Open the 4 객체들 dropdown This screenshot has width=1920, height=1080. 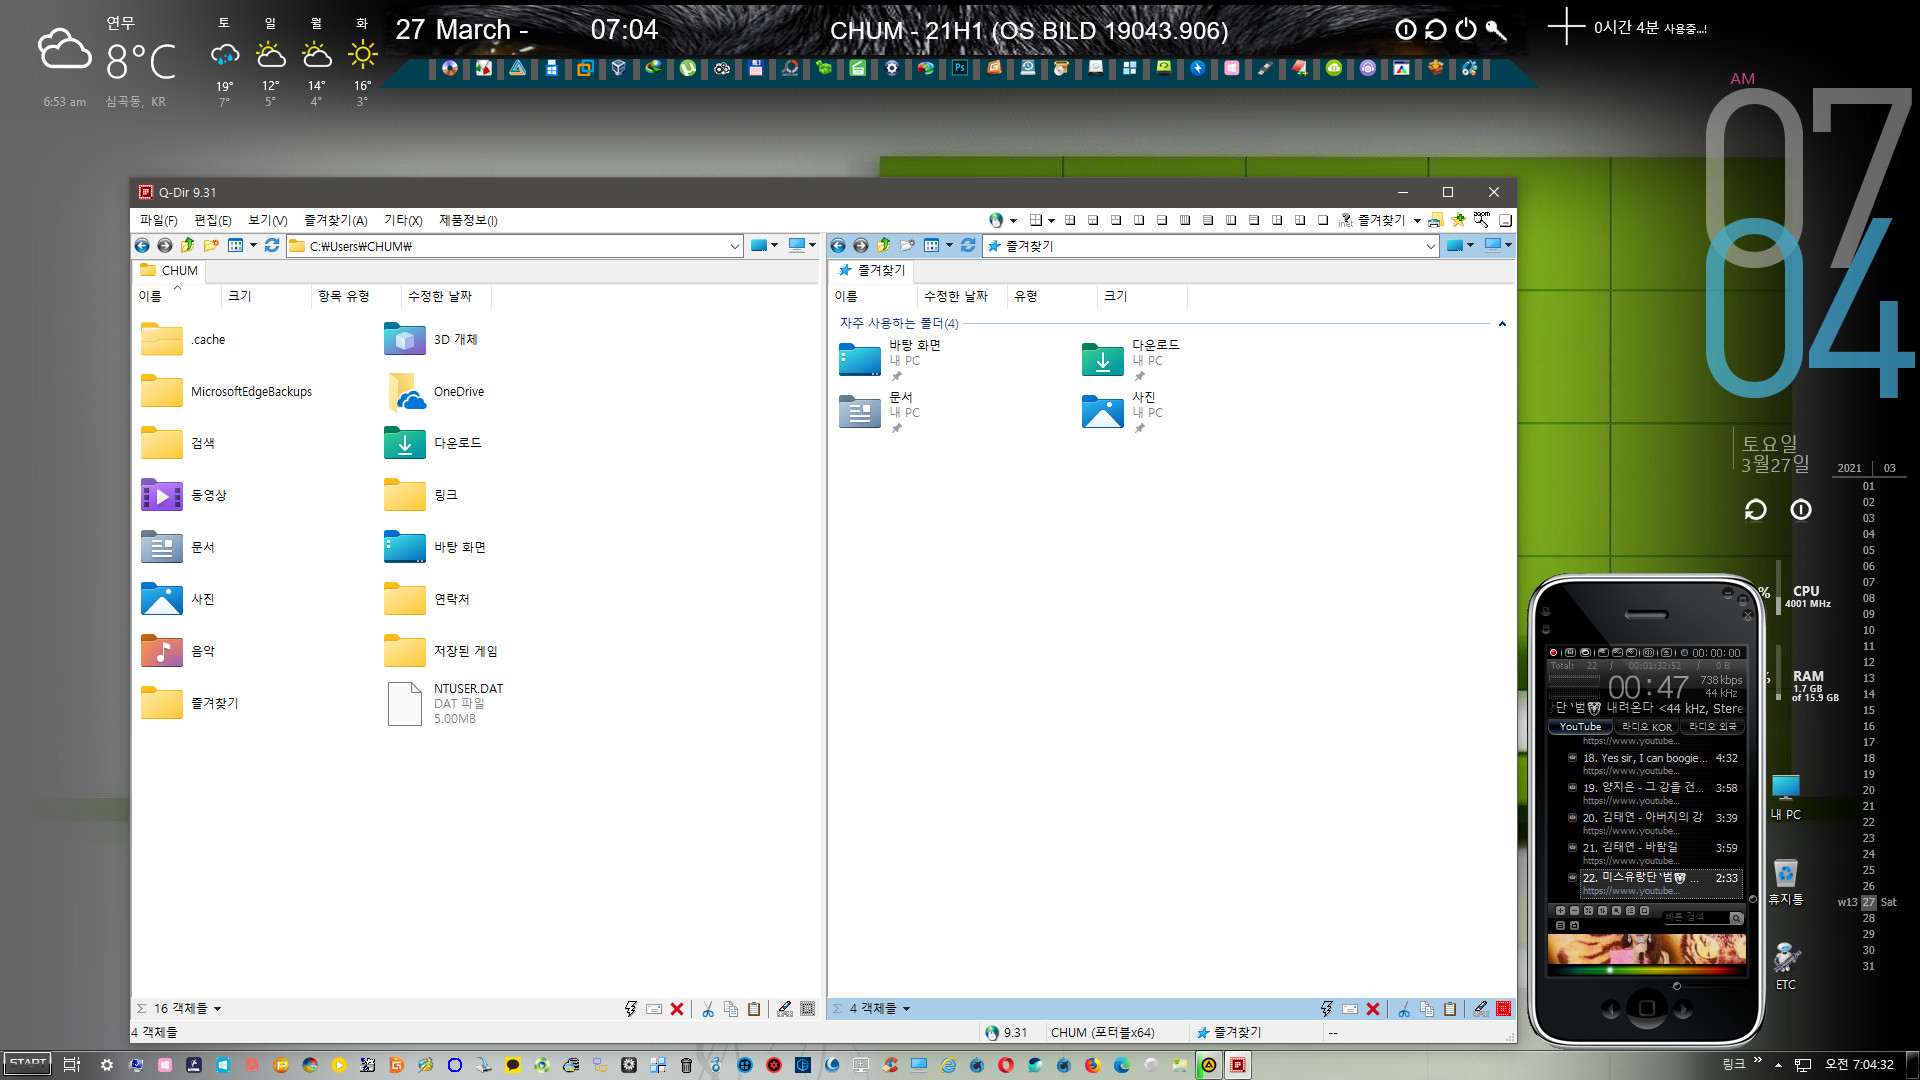click(x=881, y=1009)
